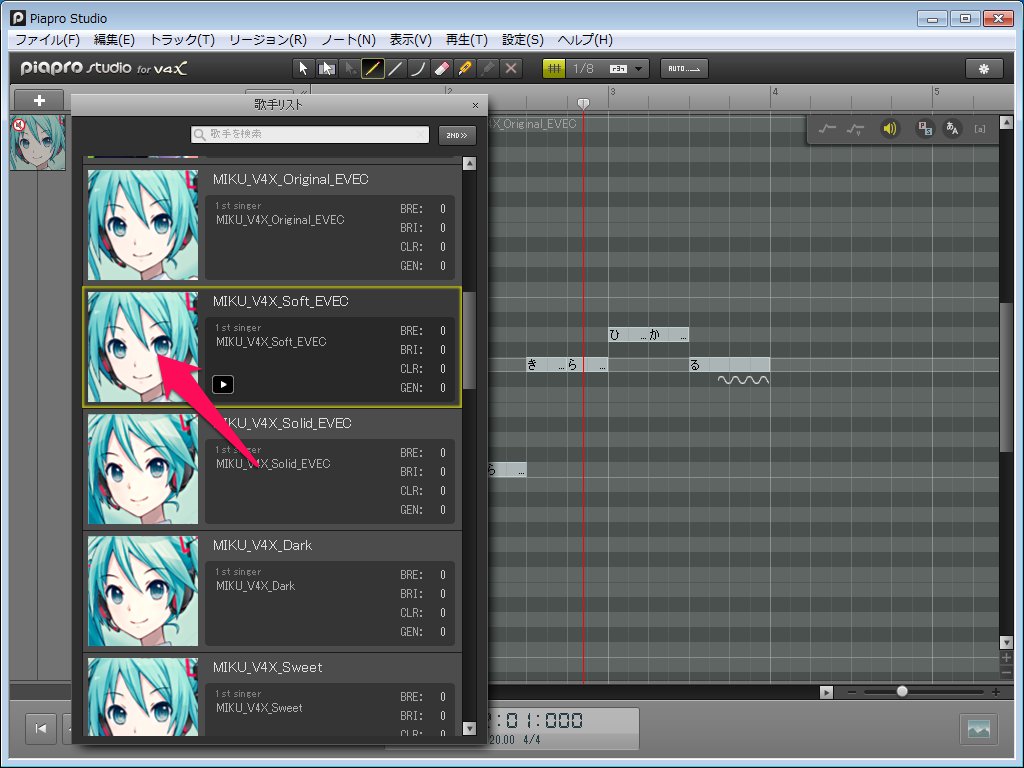Viewport: 1024px width, 768px height.
Task: Open the トラック(T) menu
Action: tap(182, 40)
